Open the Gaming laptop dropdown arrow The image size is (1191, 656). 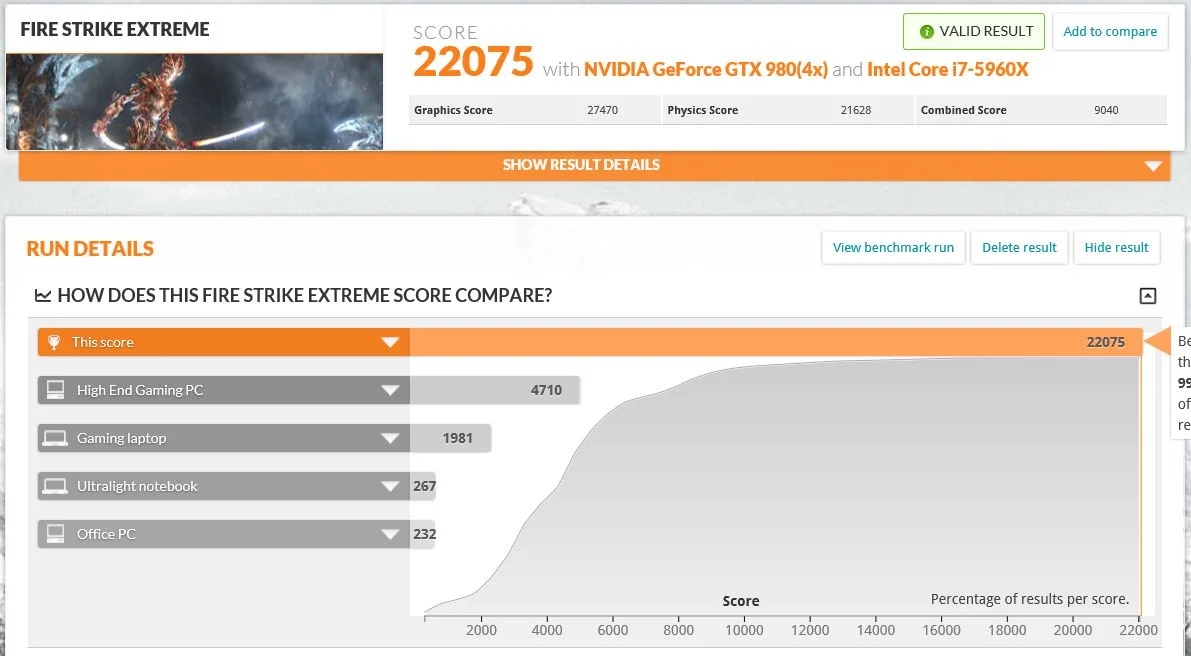coord(390,438)
